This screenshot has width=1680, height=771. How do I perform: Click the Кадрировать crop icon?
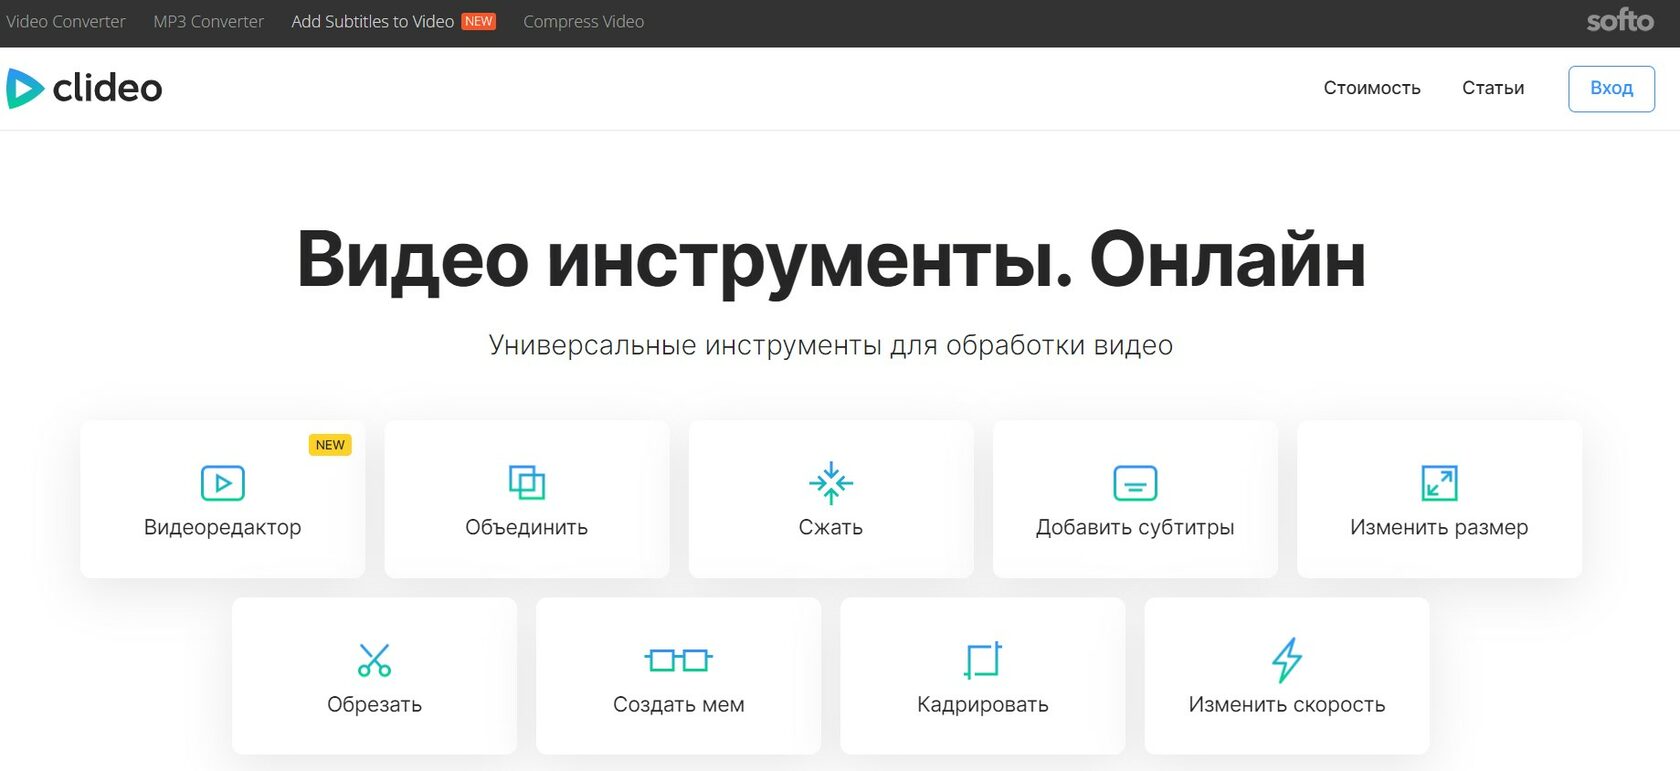(982, 660)
